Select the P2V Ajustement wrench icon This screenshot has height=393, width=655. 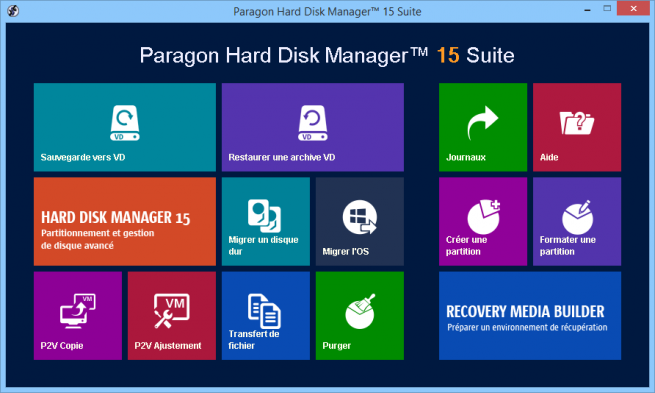click(x=172, y=311)
